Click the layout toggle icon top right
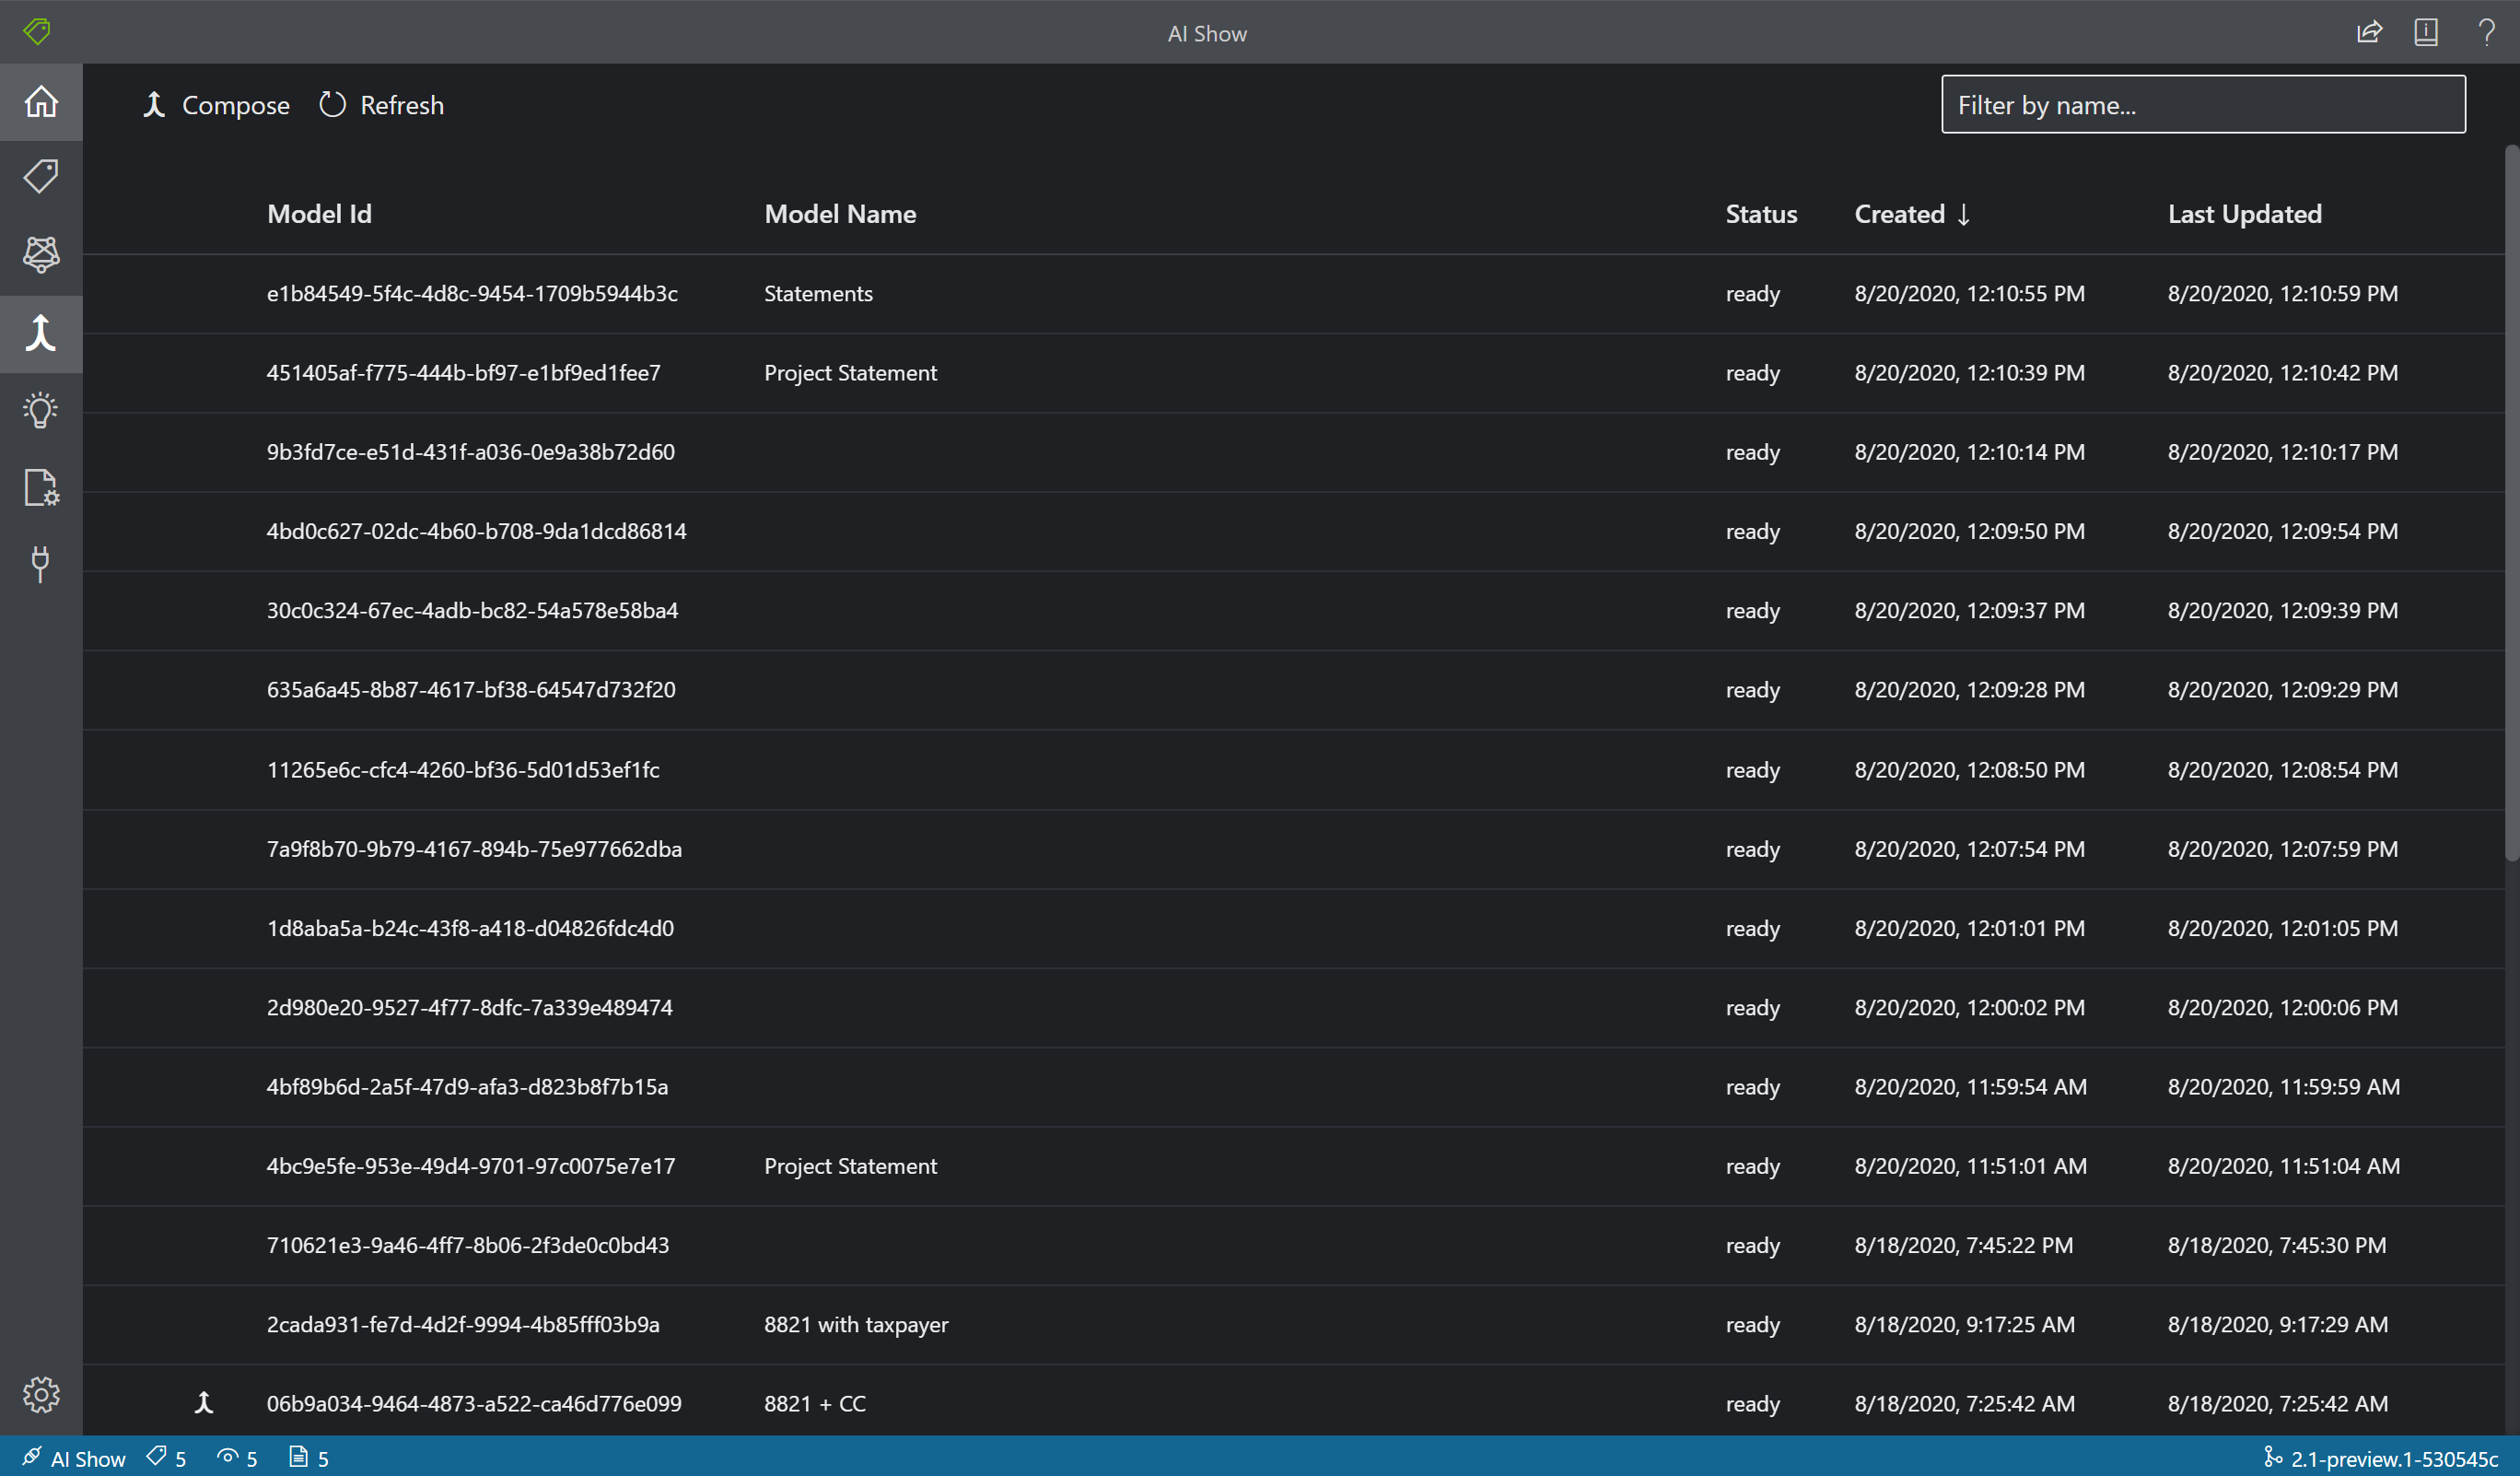The height and width of the screenshot is (1476, 2520). click(x=2425, y=31)
